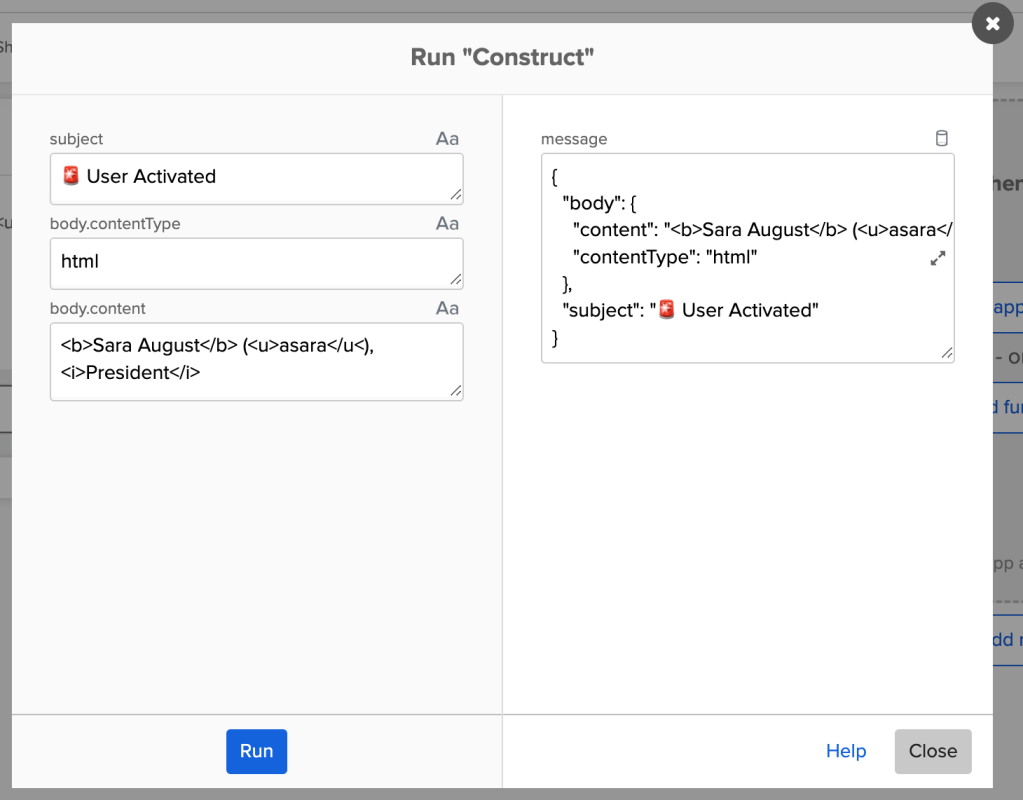Click into the body.content HTML text area
Screen dimensions: 1023x800
point(255,360)
